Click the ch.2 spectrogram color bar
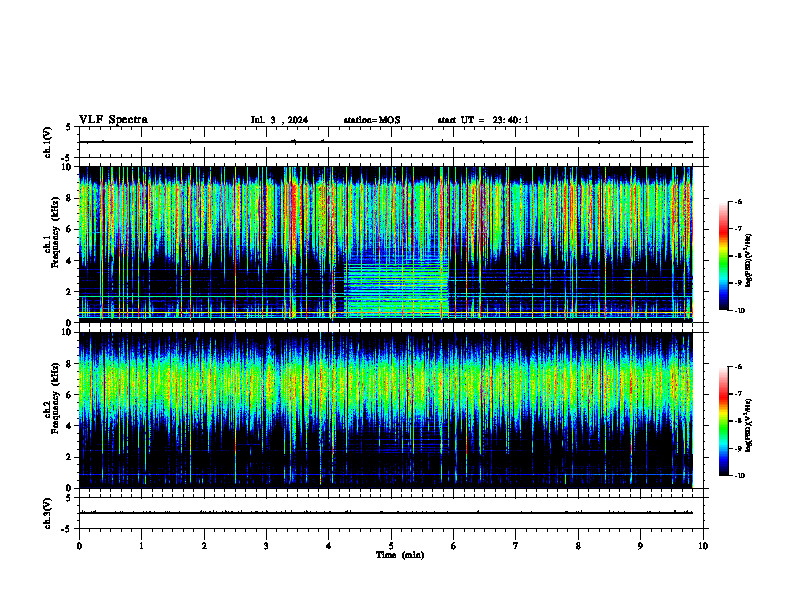 pos(724,421)
